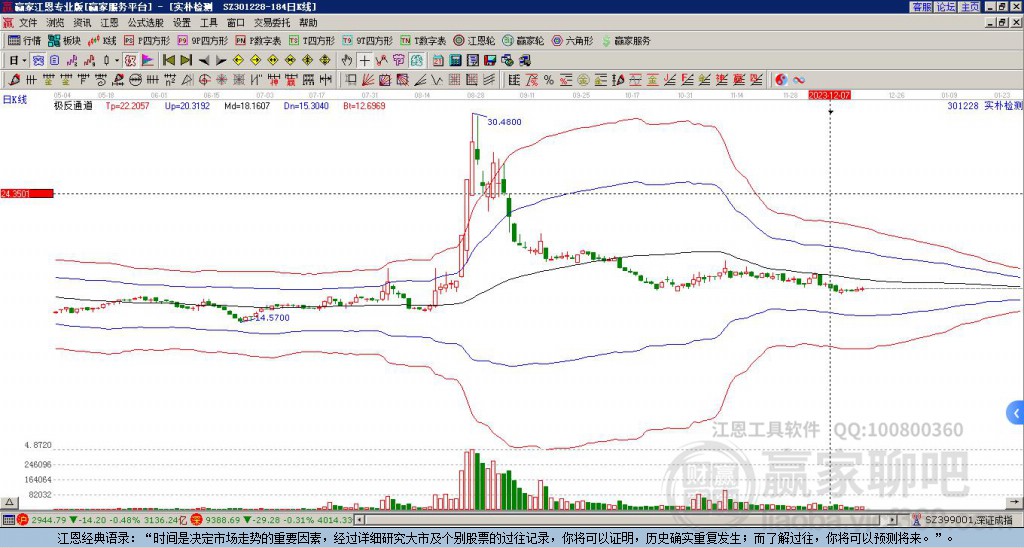Open the 赢家服务 service button
This screenshot has width=1024, height=548.
[626, 40]
